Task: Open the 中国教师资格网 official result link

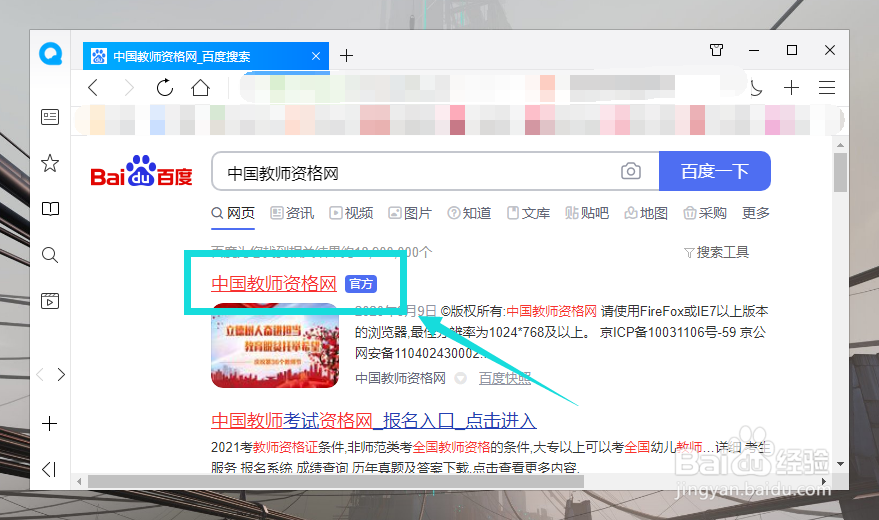Action: (274, 284)
